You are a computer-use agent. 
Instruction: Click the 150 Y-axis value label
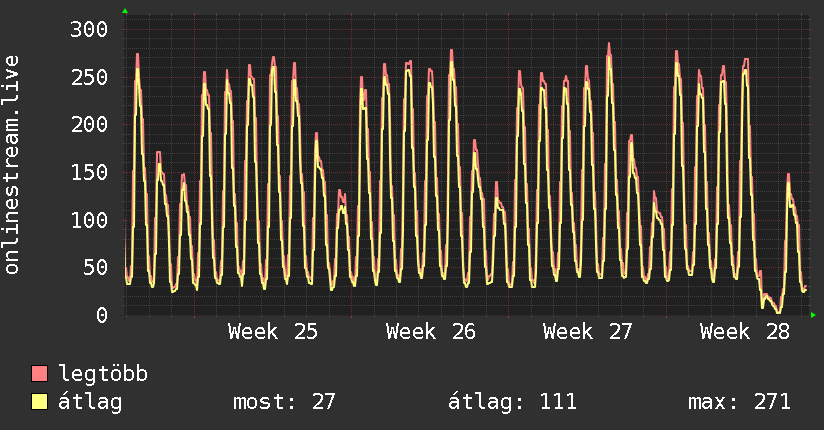(x=89, y=172)
